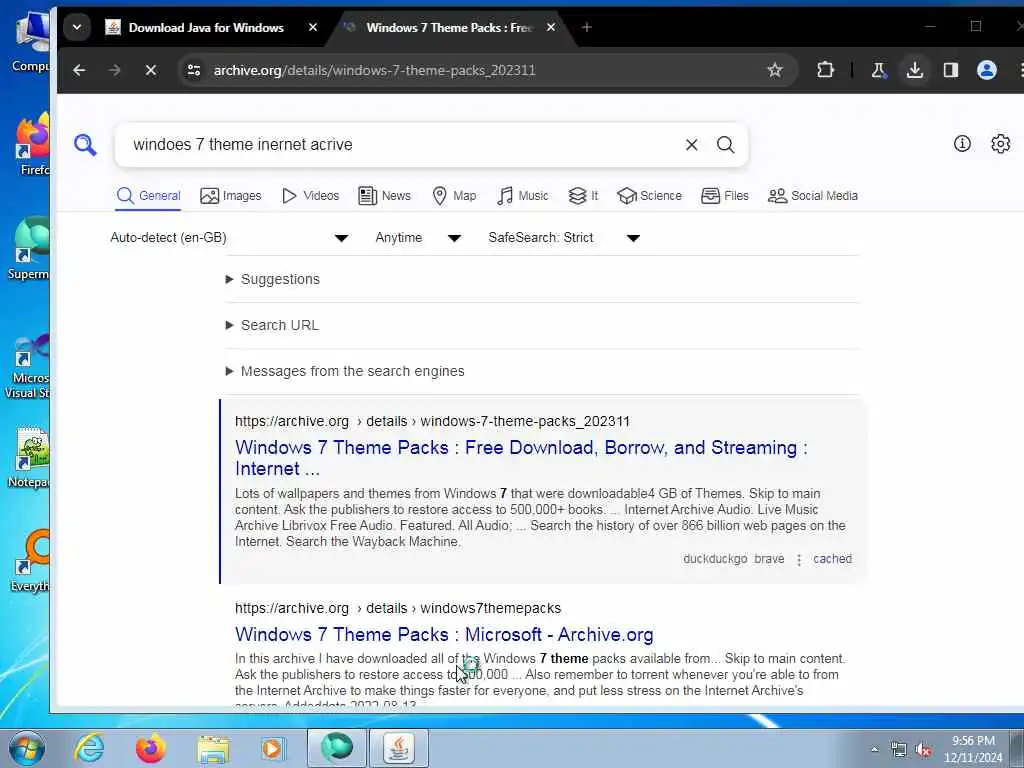Click the address bar URL
Image resolution: width=1024 pixels, height=768 pixels.
tap(374, 70)
